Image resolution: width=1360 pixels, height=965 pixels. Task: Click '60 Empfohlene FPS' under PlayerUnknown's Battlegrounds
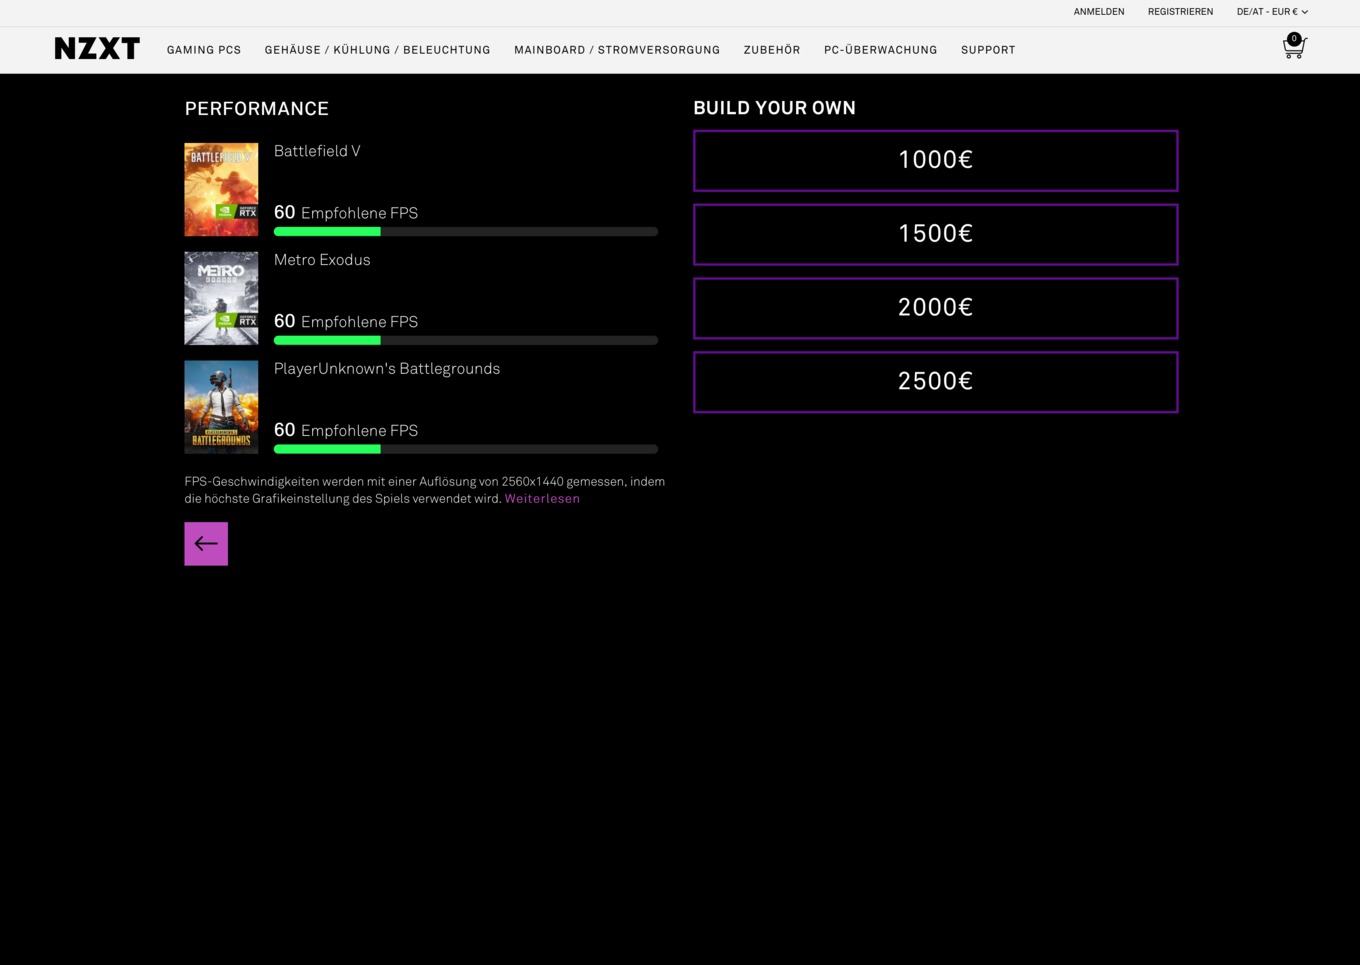coord(346,430)
